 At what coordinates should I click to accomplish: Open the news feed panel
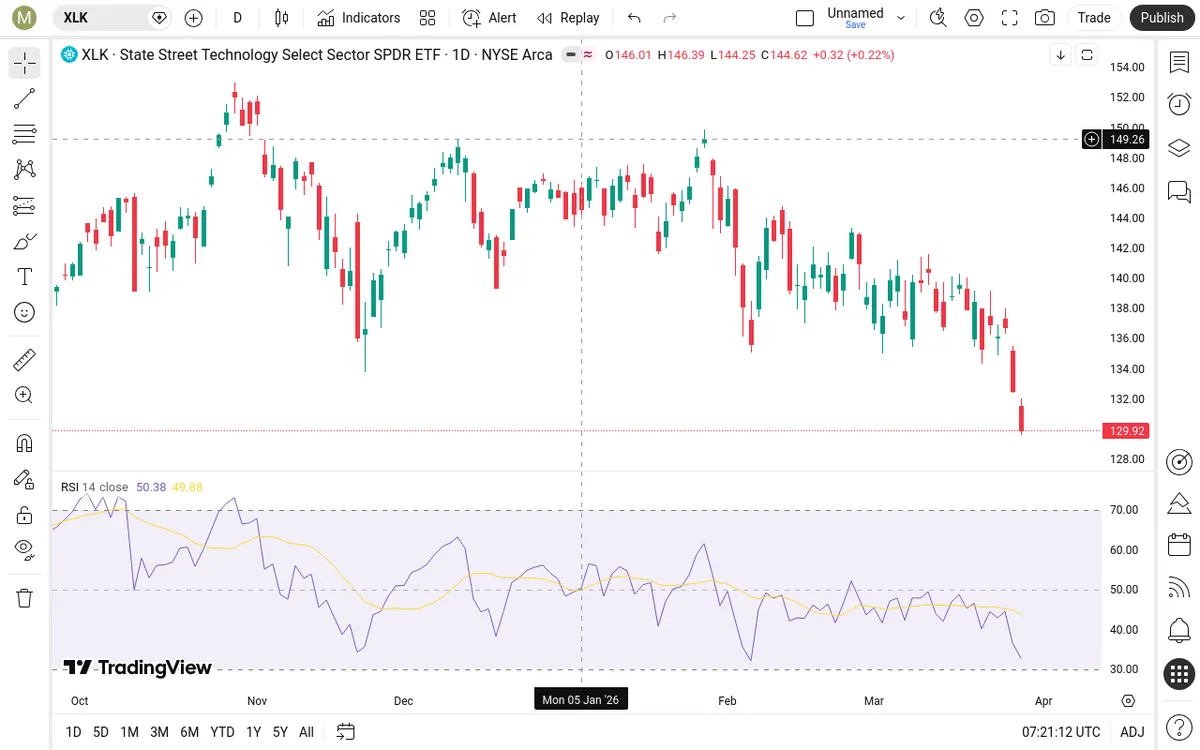(x=1180, y=588)
